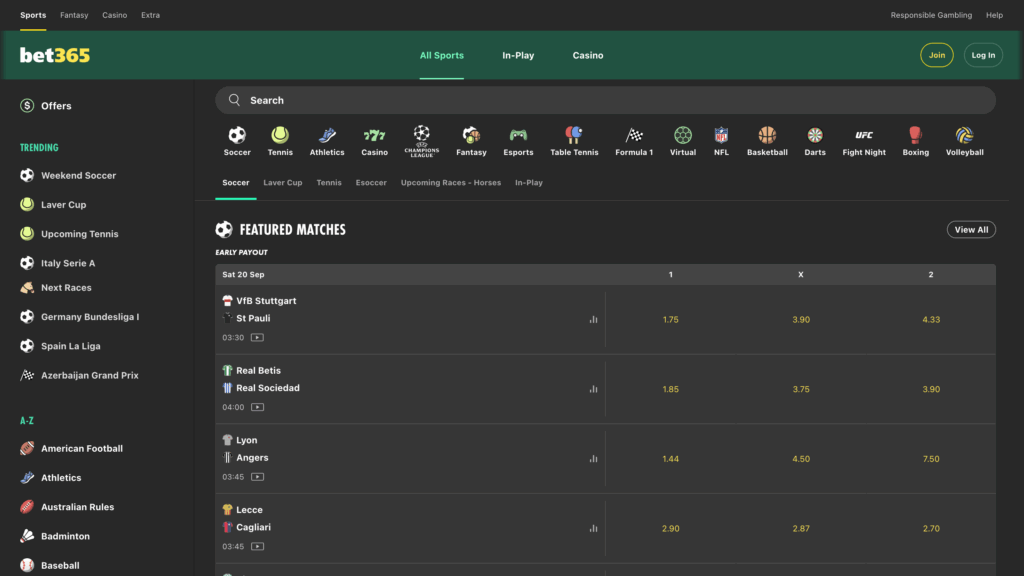Switch to the Laver Cup tab
The image size is (1024, 576).
282,183
